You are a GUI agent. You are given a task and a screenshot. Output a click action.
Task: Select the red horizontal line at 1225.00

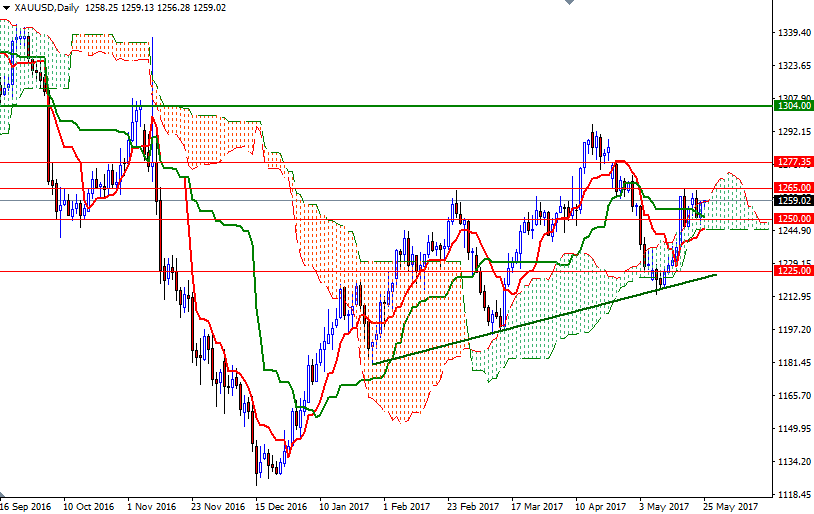point(386,271)
